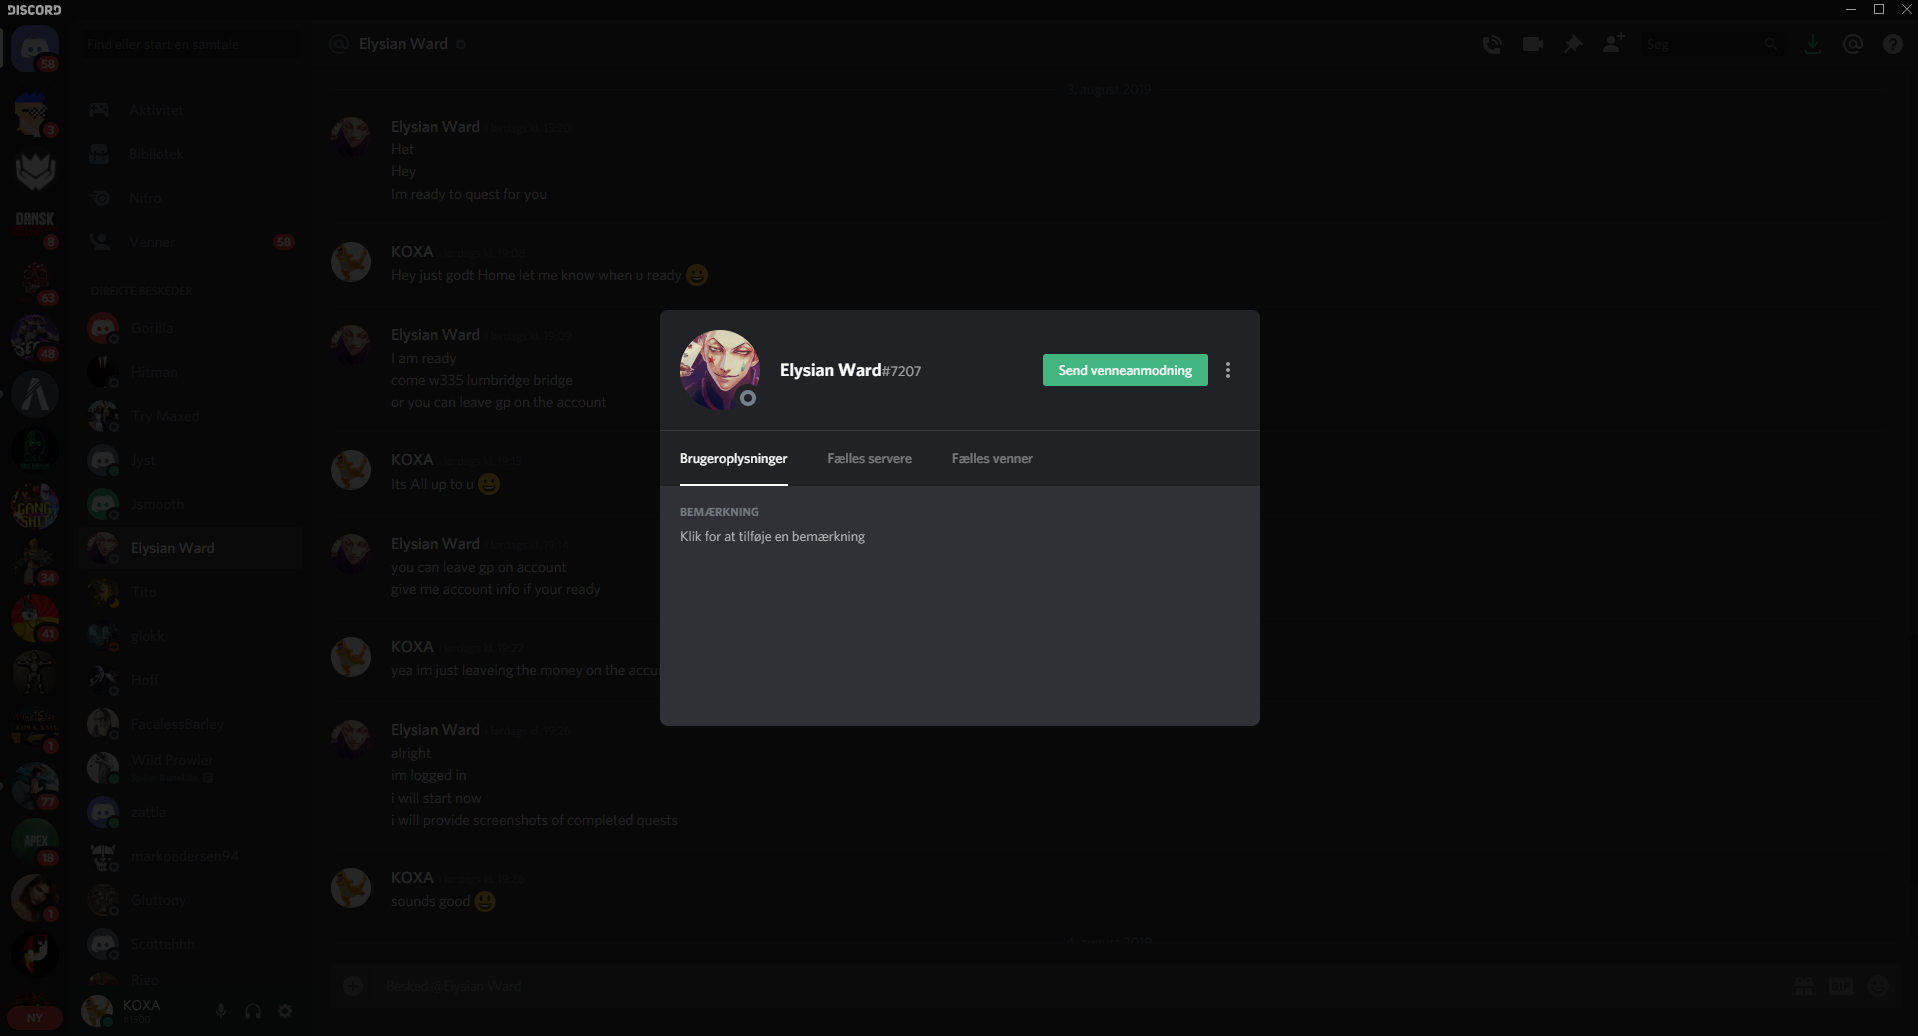Open the server icon with badge 41
This screenshot has height=1036, width=1918.
(x=35, y=618)
